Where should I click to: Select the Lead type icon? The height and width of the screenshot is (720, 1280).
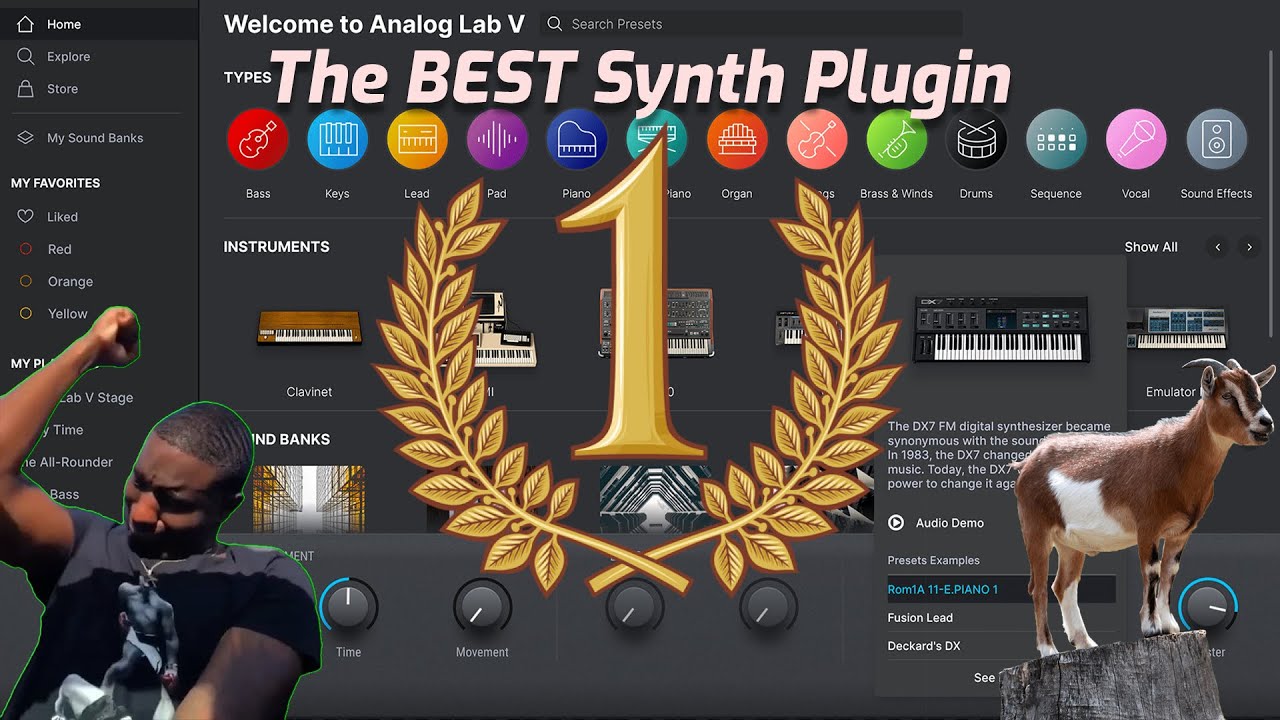(x=417, y=139)
